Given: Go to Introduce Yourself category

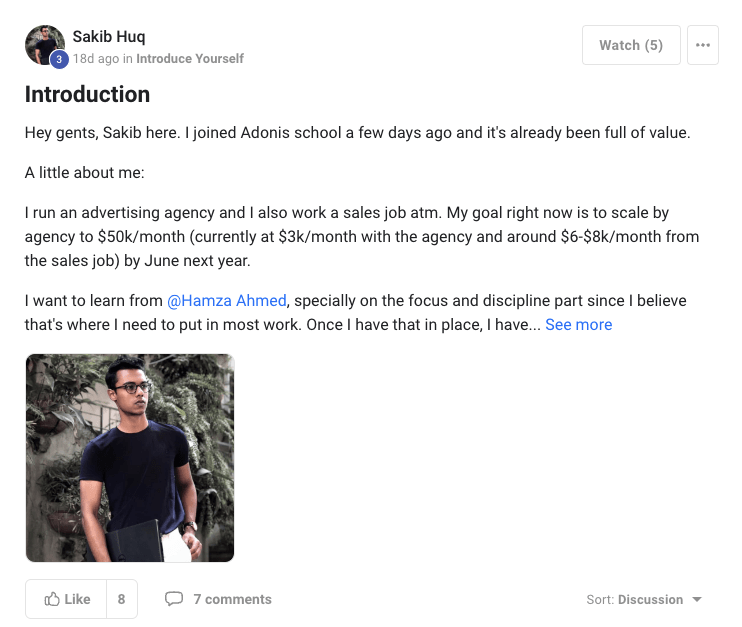Looking at the screenshot, I should click(190, 59).
